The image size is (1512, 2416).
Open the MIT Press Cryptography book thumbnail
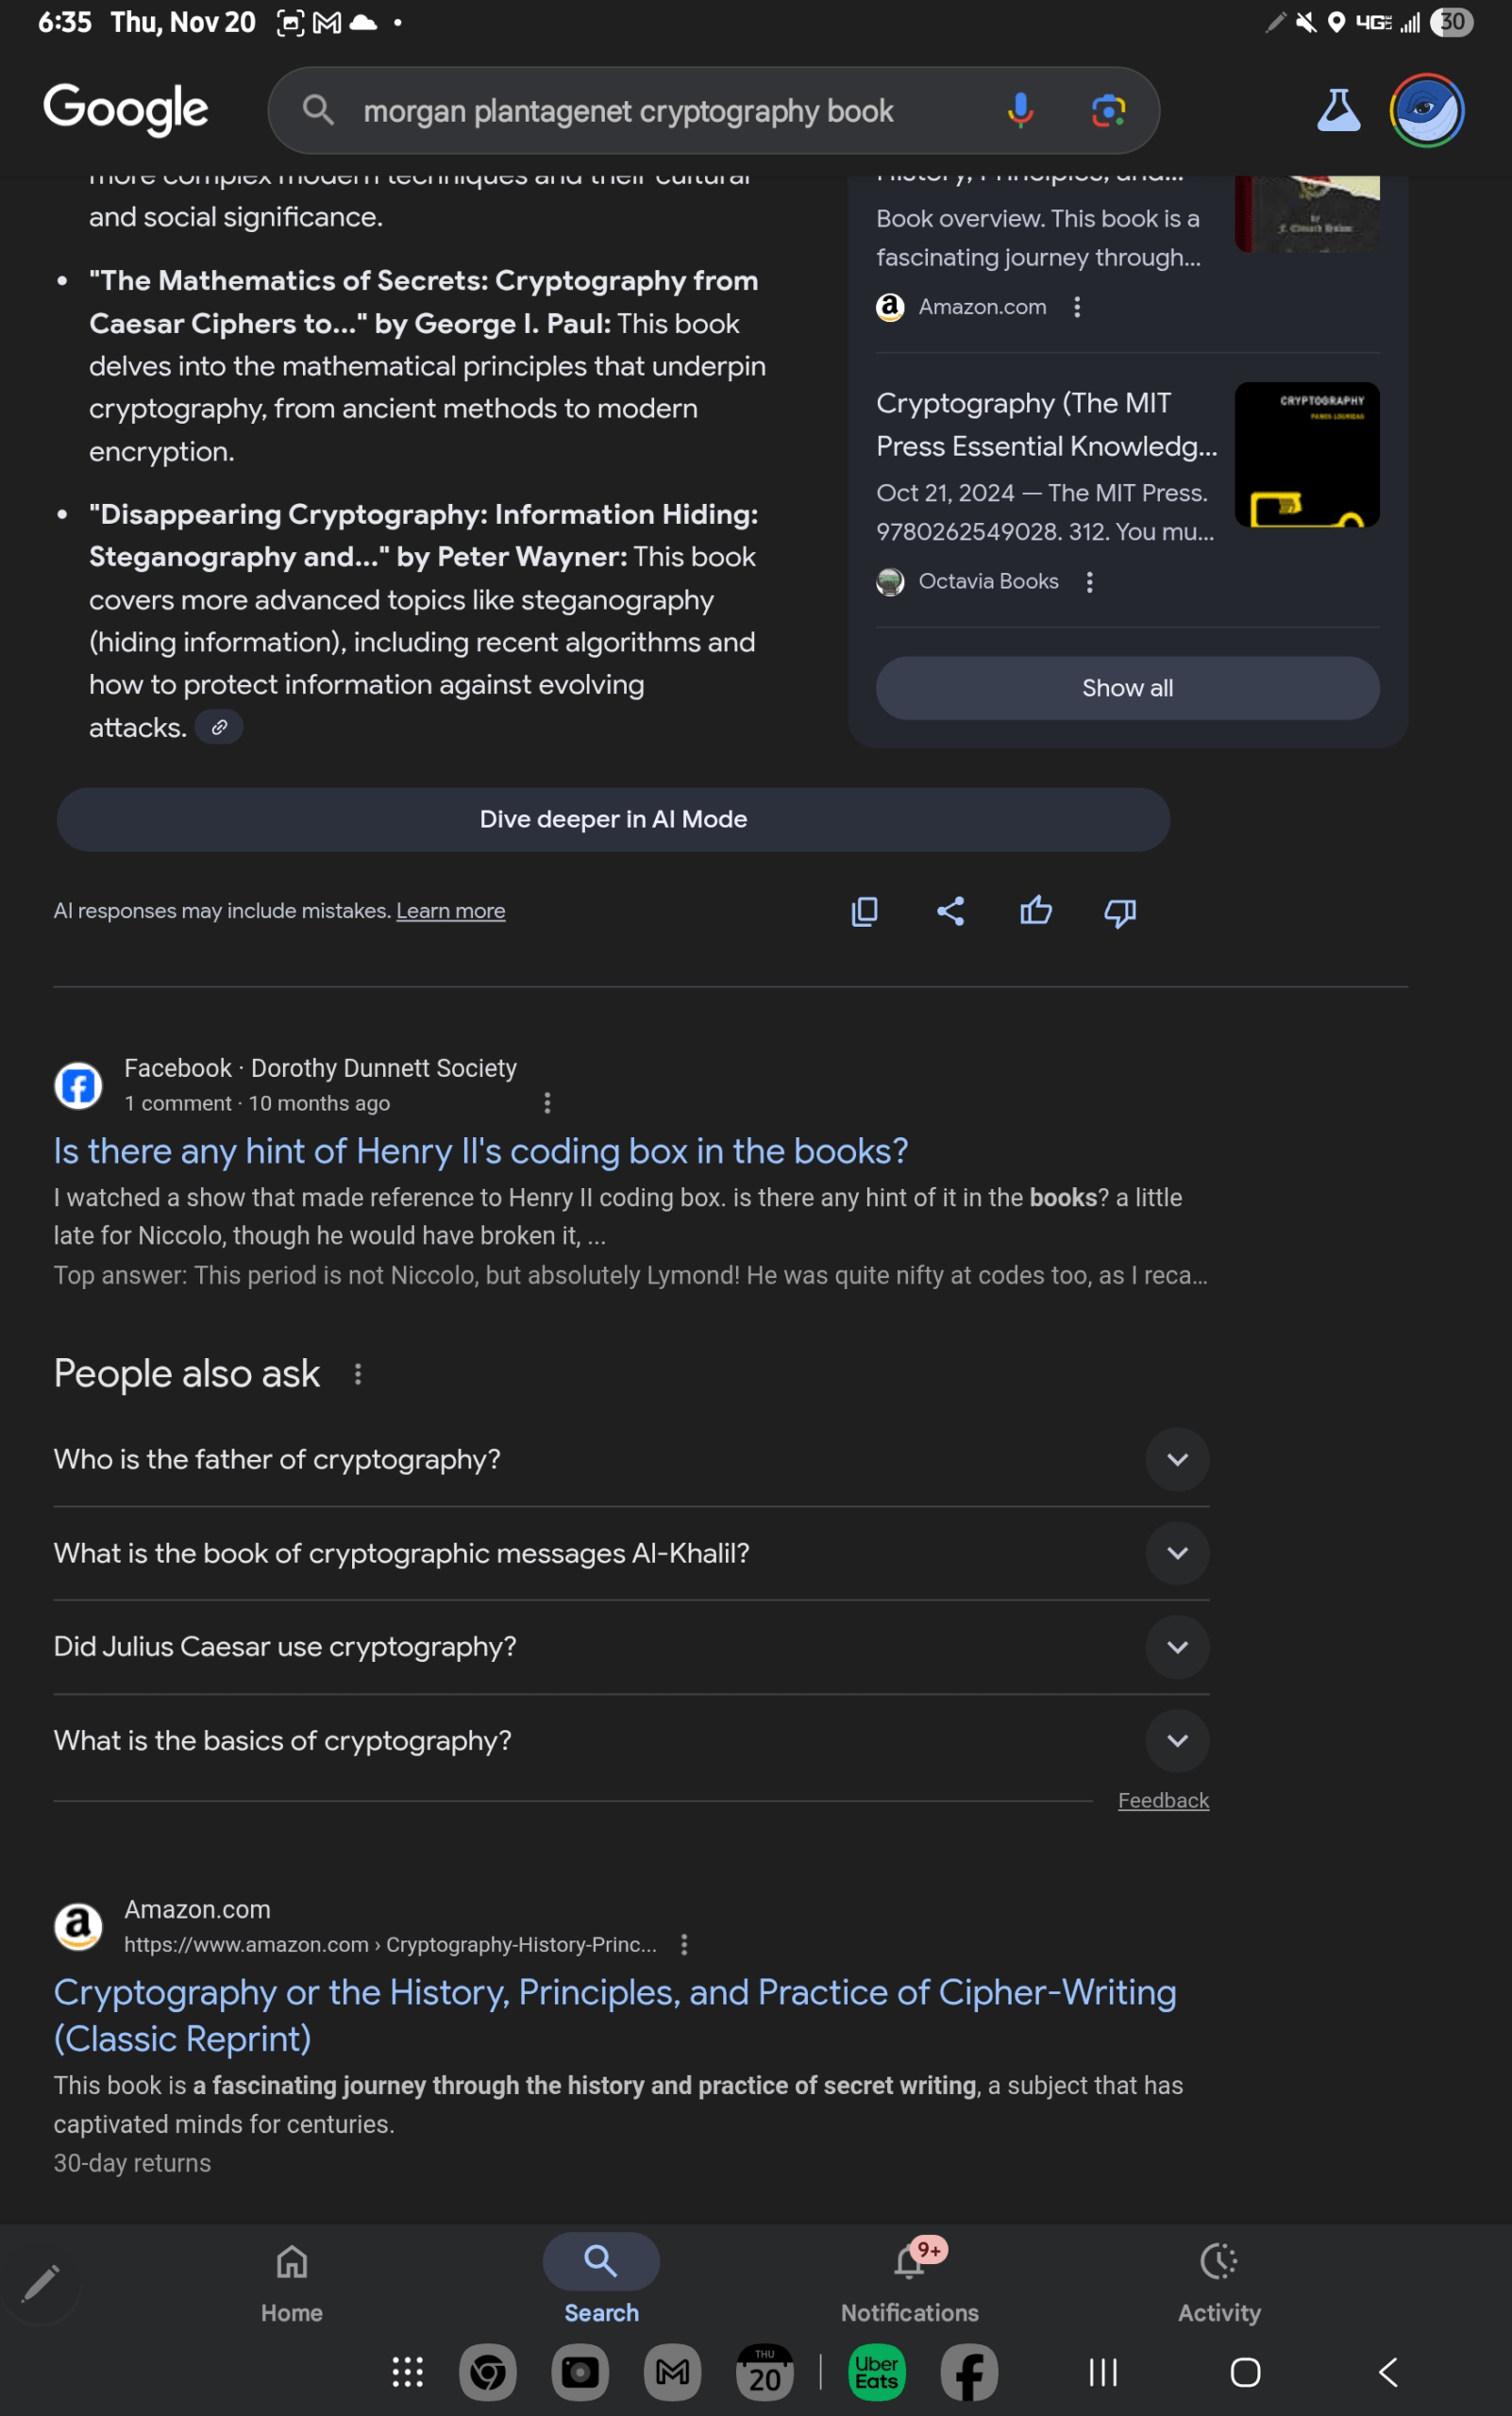tap(1306, 455)
